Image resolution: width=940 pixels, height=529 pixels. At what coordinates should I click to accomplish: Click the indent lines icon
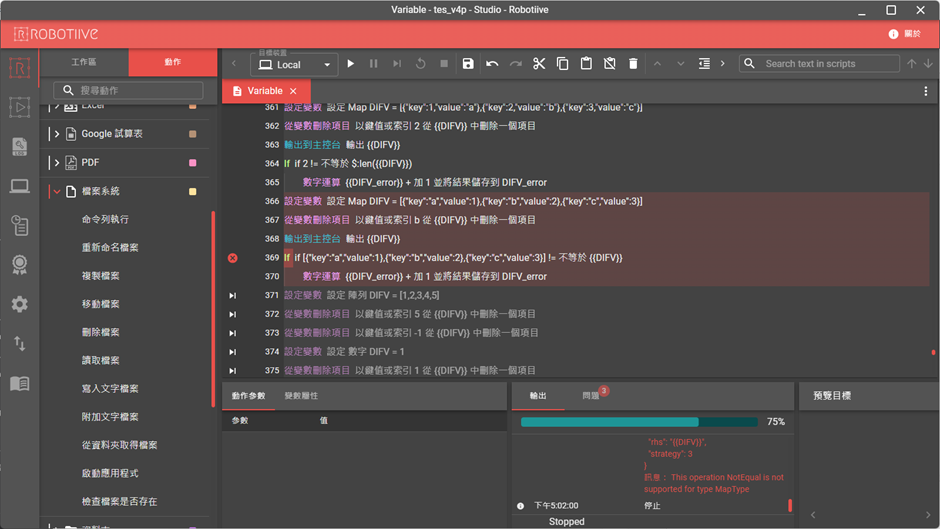[x=704, y=64]
